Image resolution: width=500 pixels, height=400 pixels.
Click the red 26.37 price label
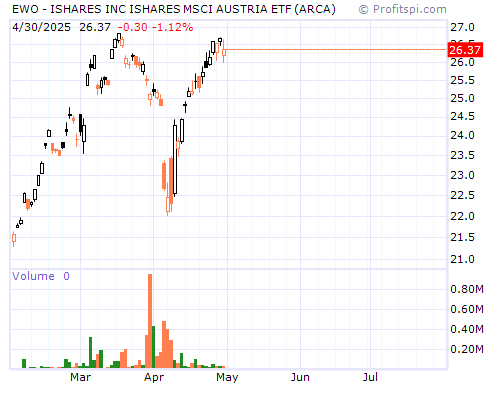(465, 50)
